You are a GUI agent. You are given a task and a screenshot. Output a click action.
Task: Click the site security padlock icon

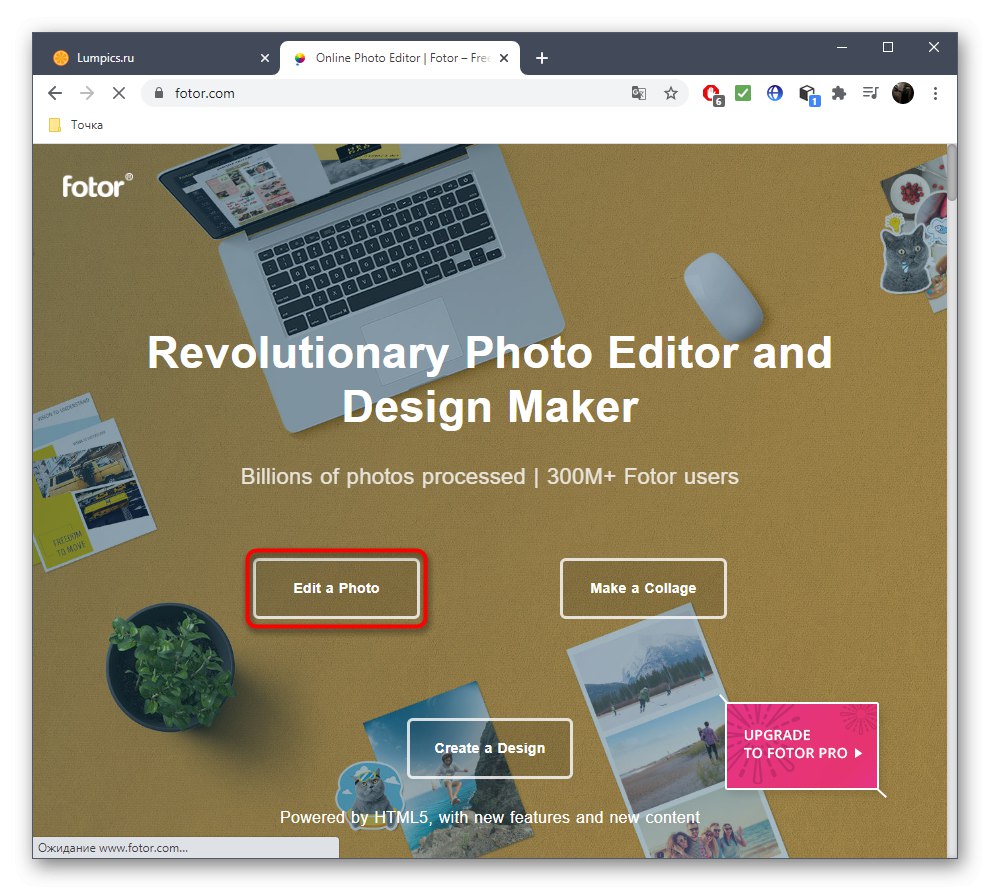click(x=157, y=93)
